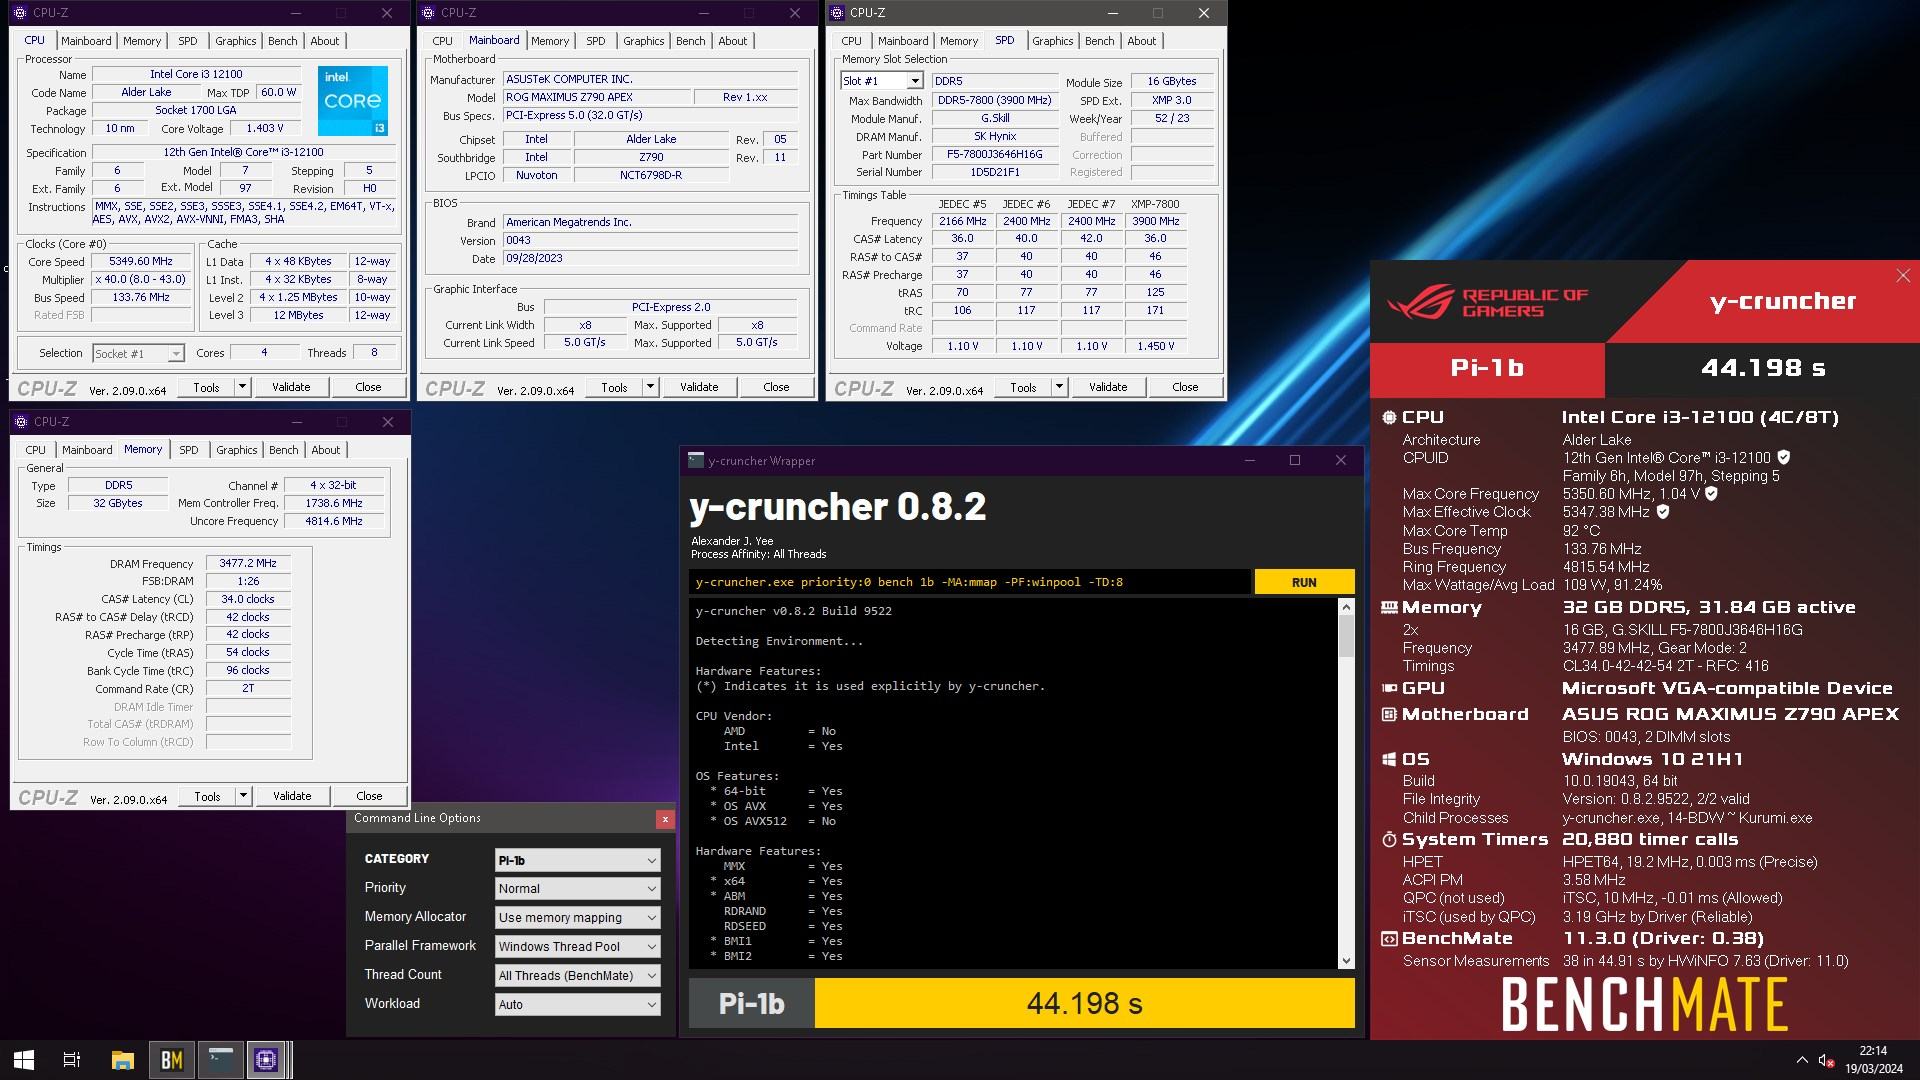Click Validate in the Memory window
The height and width of the screenshot is (1080, 1920).
tap(292, 796)
